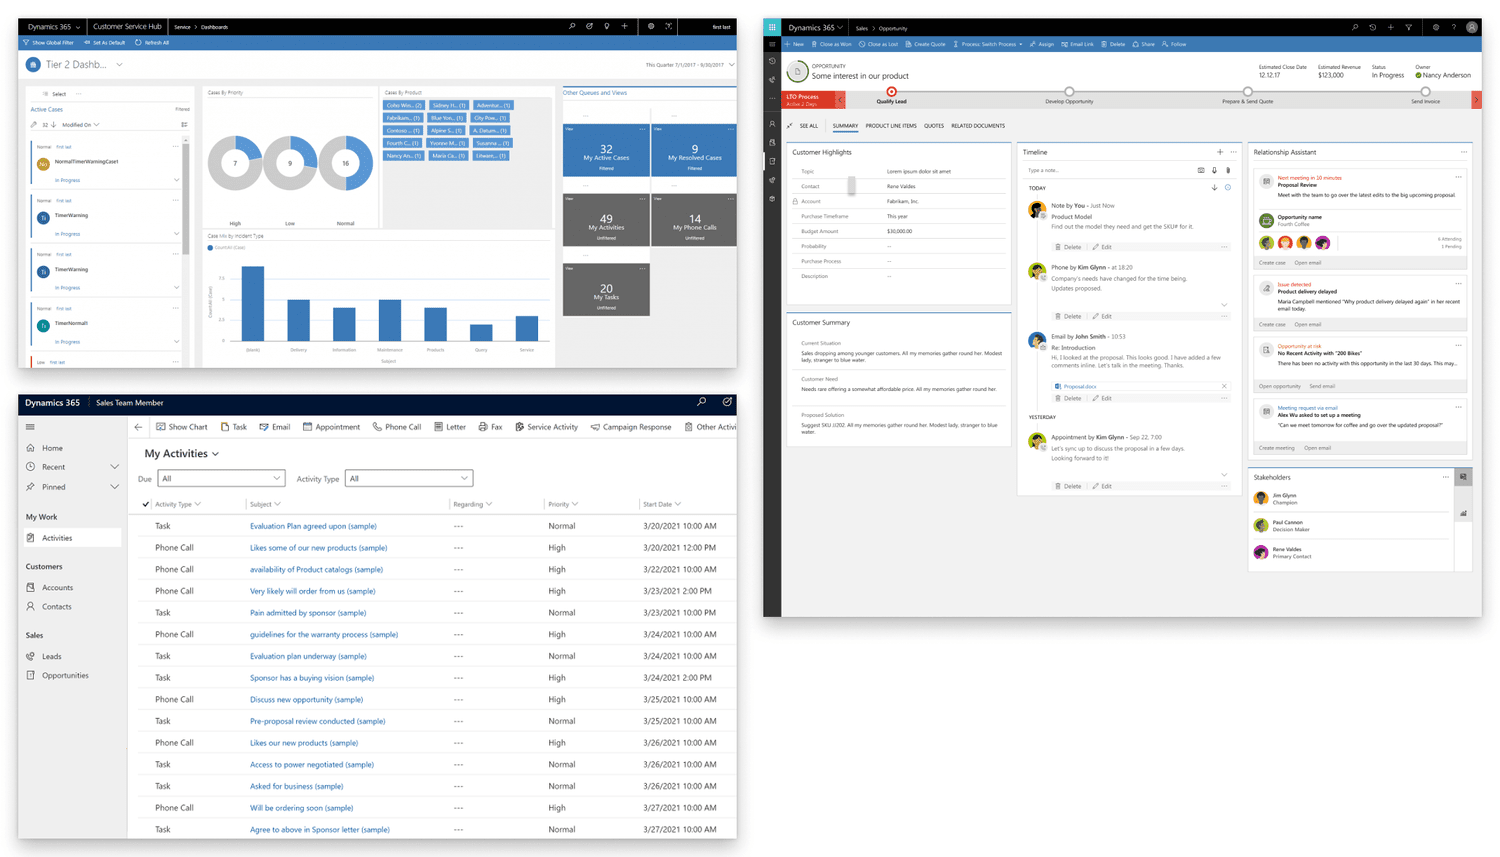Click the plus icon in the Timeline header
Screen dimensions: 1500x857
point(1220,152)
